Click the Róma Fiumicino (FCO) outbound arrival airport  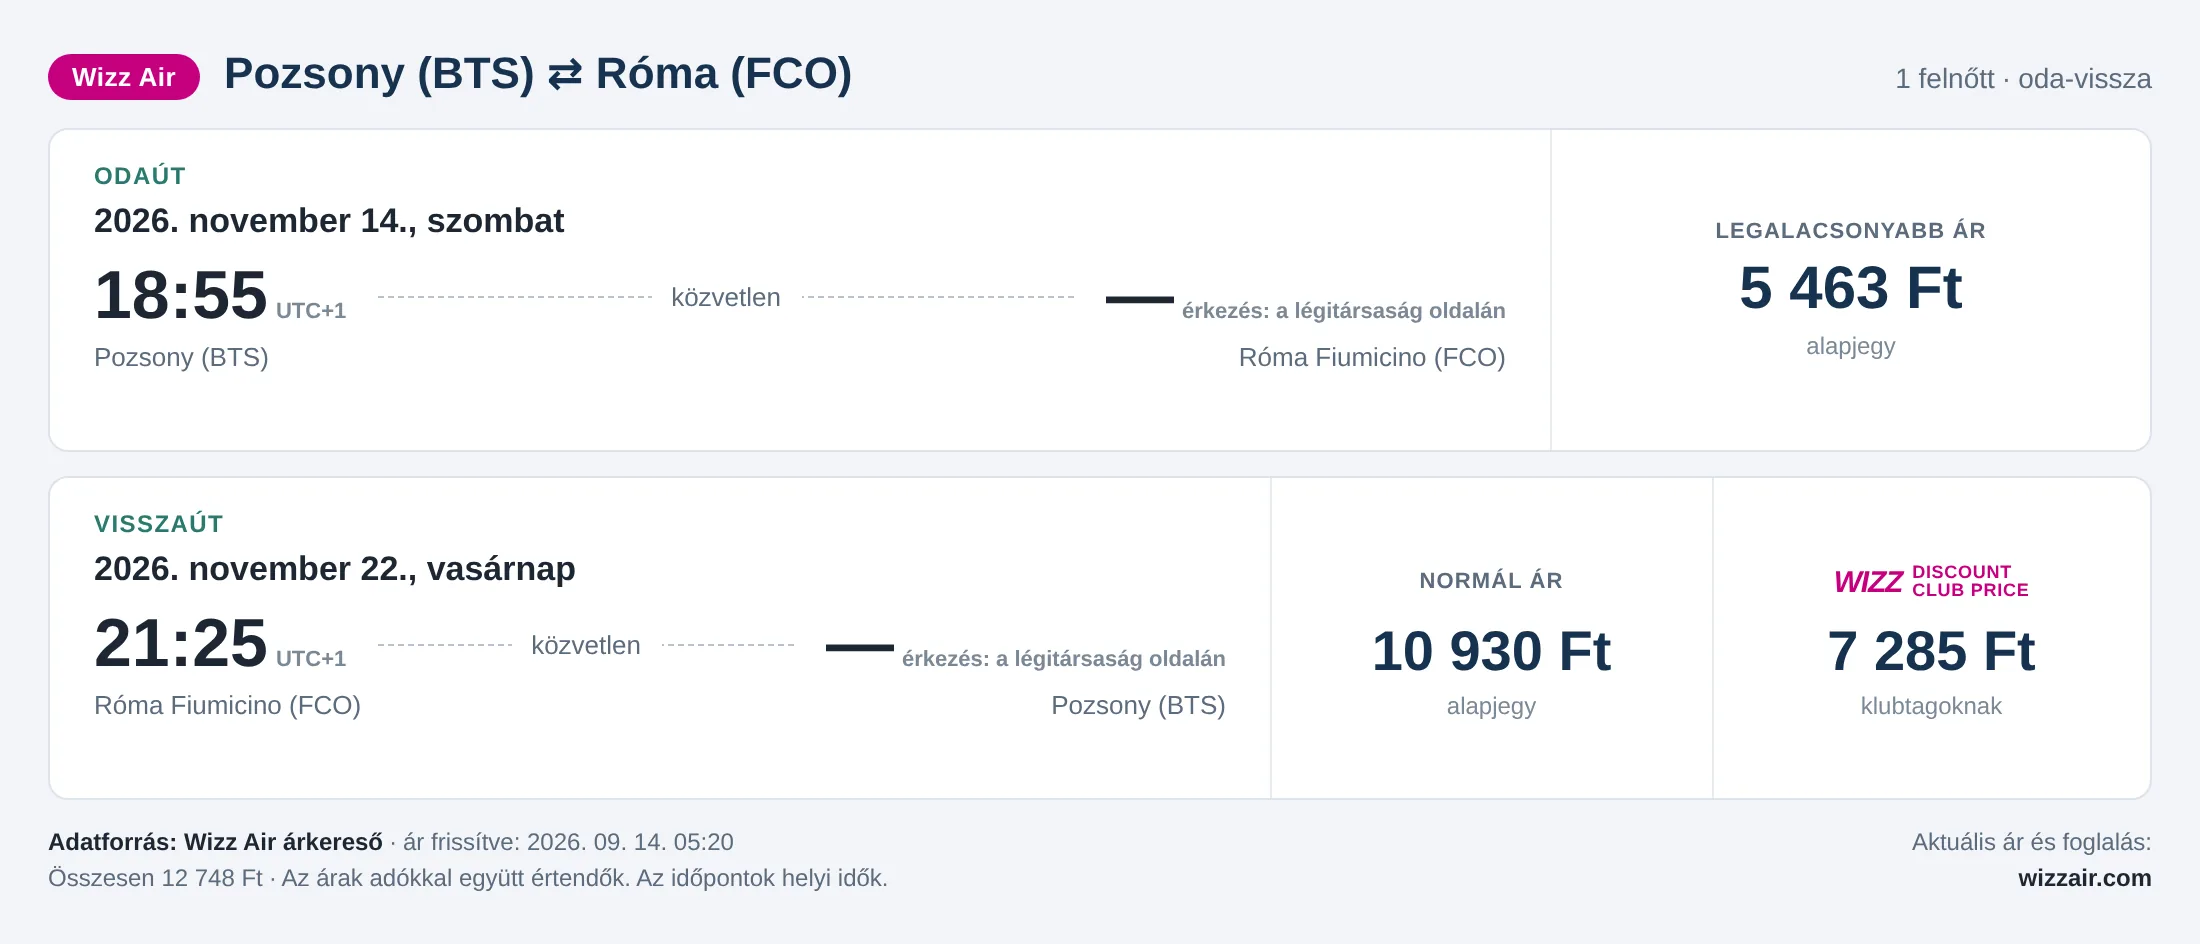click(1372, 357)
